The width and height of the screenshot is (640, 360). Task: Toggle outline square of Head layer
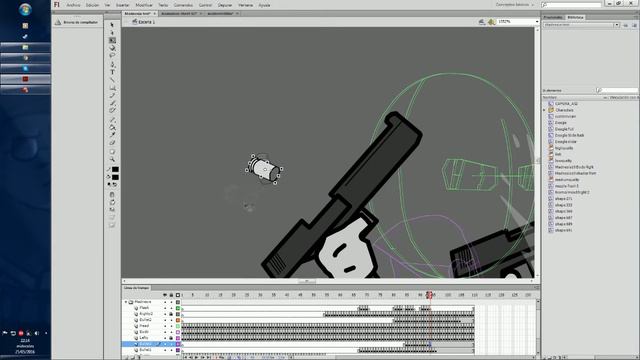[x=178, y=326]
